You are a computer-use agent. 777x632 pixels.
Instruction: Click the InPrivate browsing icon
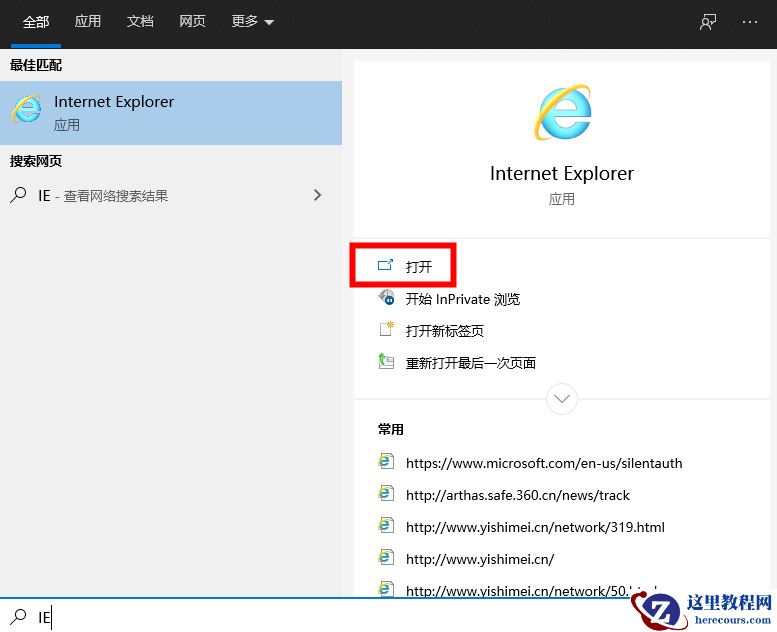[387, 297]
